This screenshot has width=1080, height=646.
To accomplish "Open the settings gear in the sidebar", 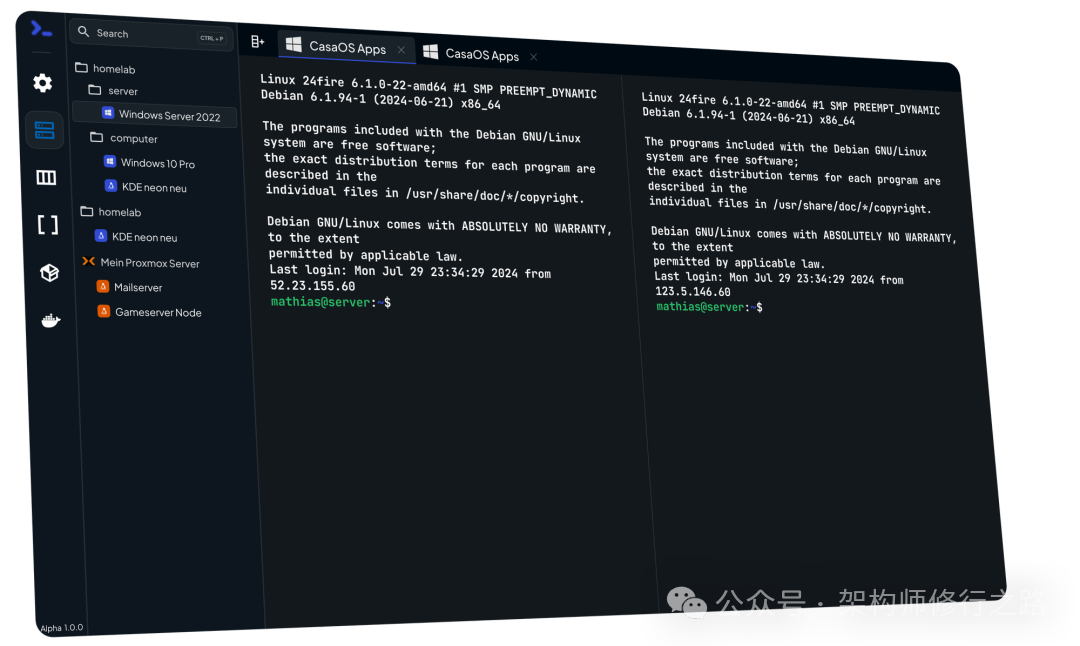I will pos(42,83).
